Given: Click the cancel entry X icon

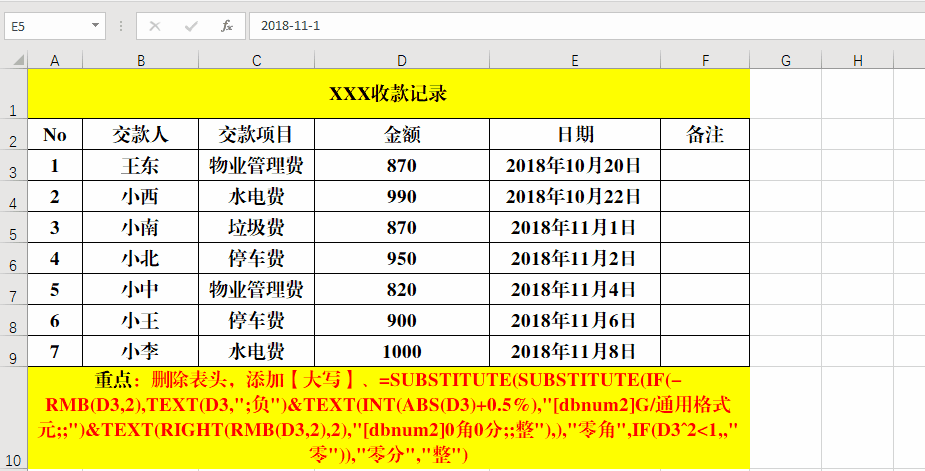Looking at the screenshot, I should [155, 26].
